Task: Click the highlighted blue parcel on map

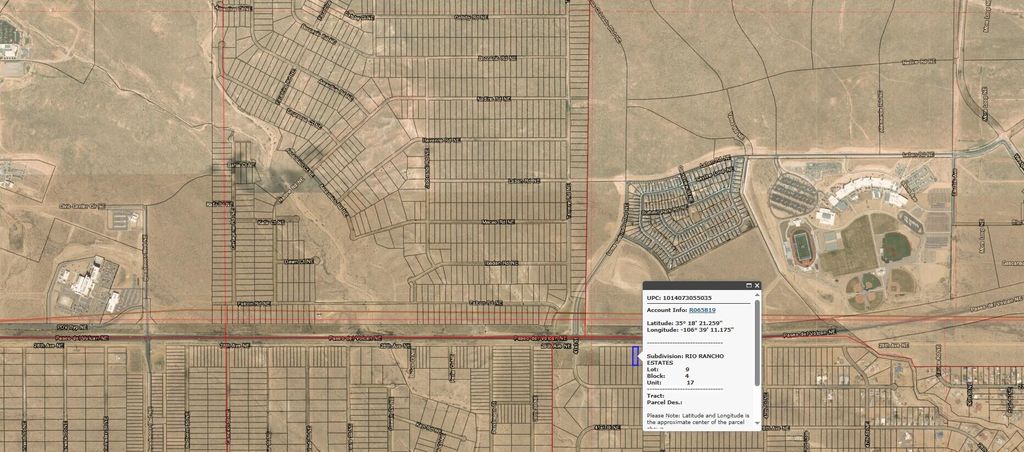Action: 636,355
